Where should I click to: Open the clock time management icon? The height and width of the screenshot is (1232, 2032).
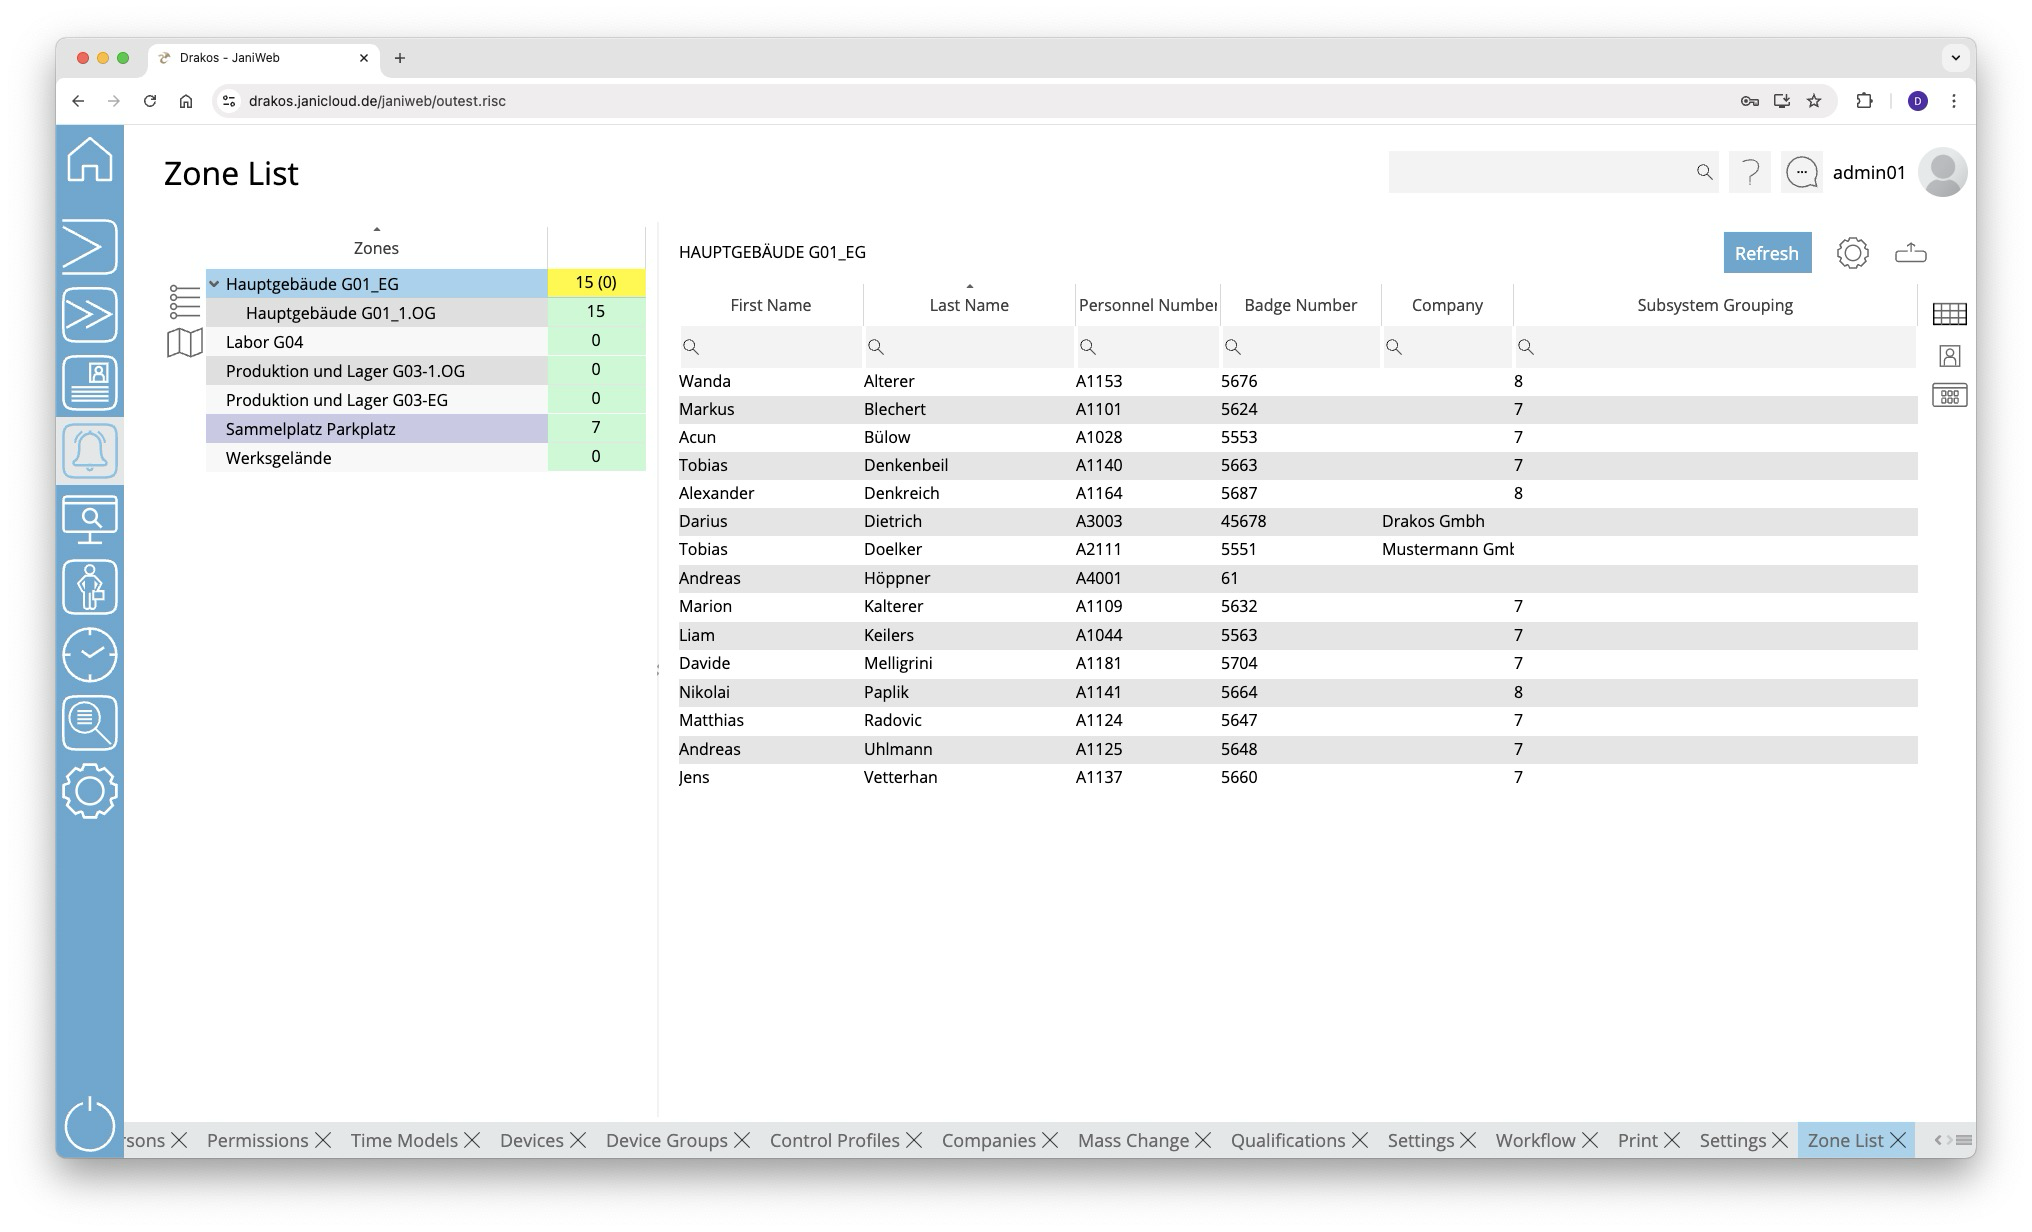tap(90, 655)
